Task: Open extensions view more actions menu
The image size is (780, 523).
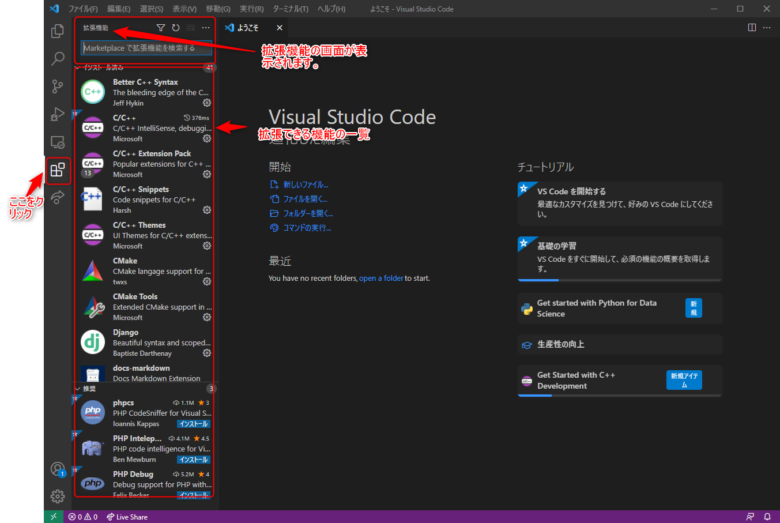Action: (205, 28)
